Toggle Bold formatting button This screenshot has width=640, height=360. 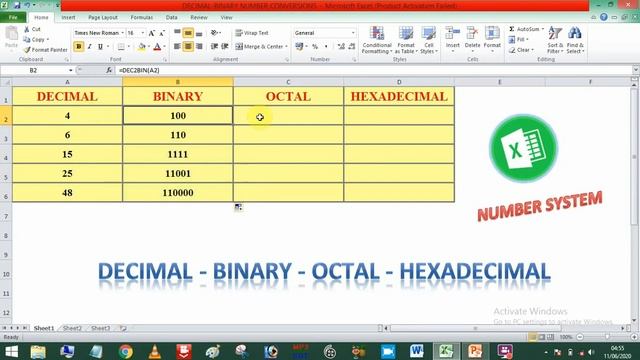79,47
